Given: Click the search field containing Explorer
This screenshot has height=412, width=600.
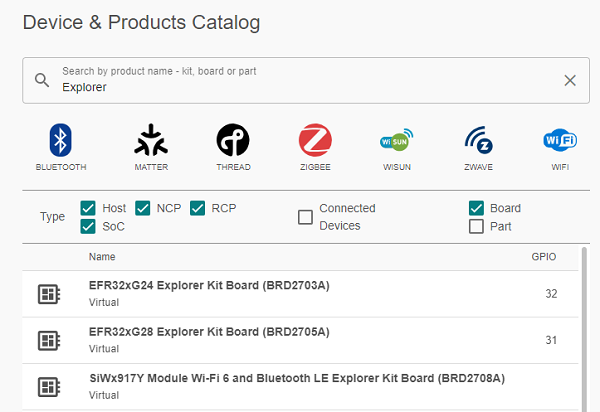Looking at the screenshot, I should coord(306,80).
